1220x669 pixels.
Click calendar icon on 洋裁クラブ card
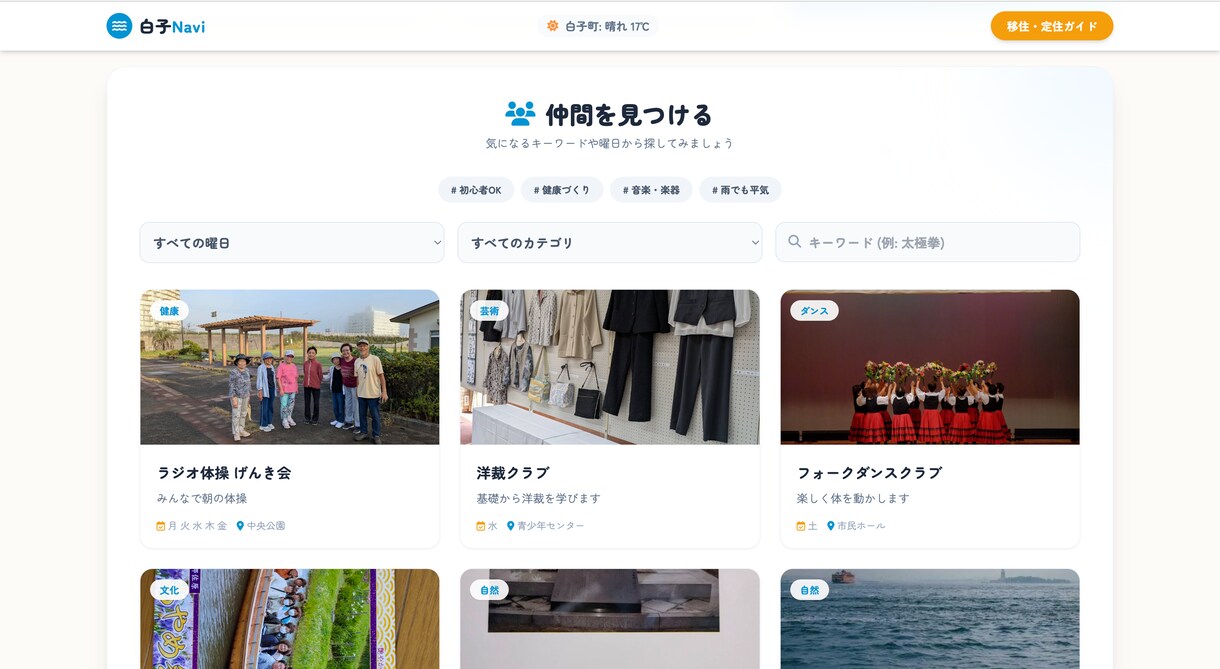(x=481, y=526)
